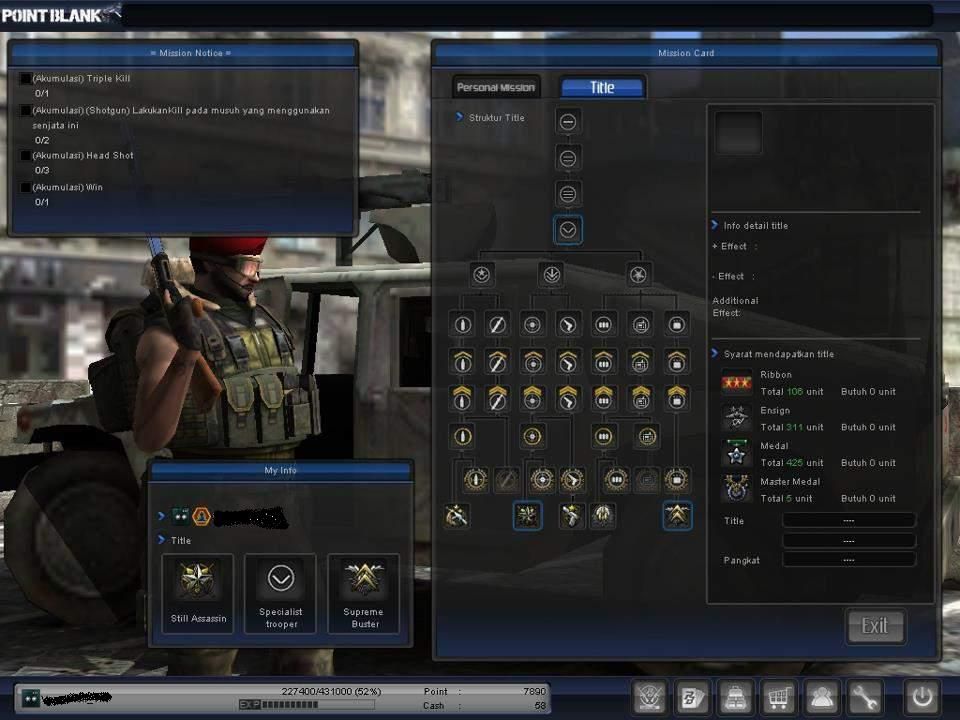Open the clan emblem menu in bottom bar
The image size is (960, 720).
[650, 697]
